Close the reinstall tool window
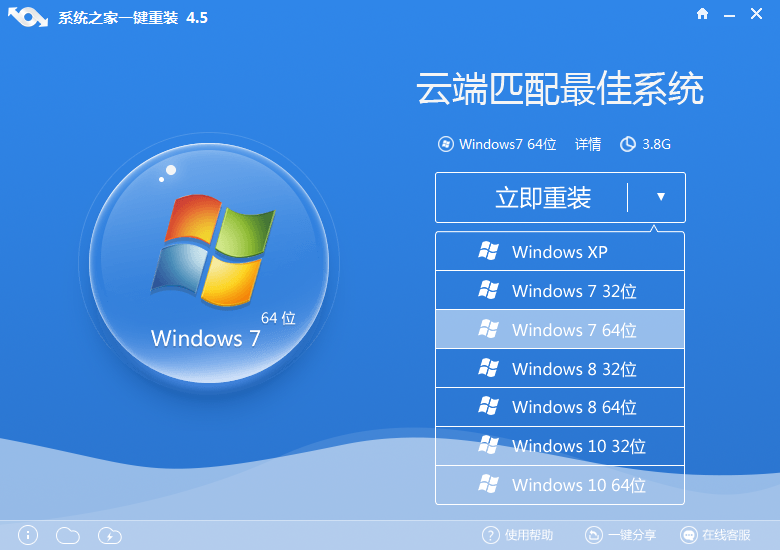This screenshot has width=780, height=550. click(757, 14)
